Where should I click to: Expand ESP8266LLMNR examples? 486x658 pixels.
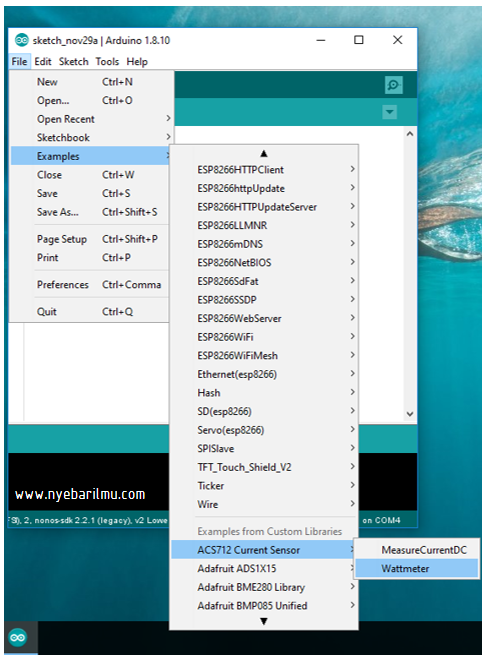pyautogui.click(x=264, y=225)
